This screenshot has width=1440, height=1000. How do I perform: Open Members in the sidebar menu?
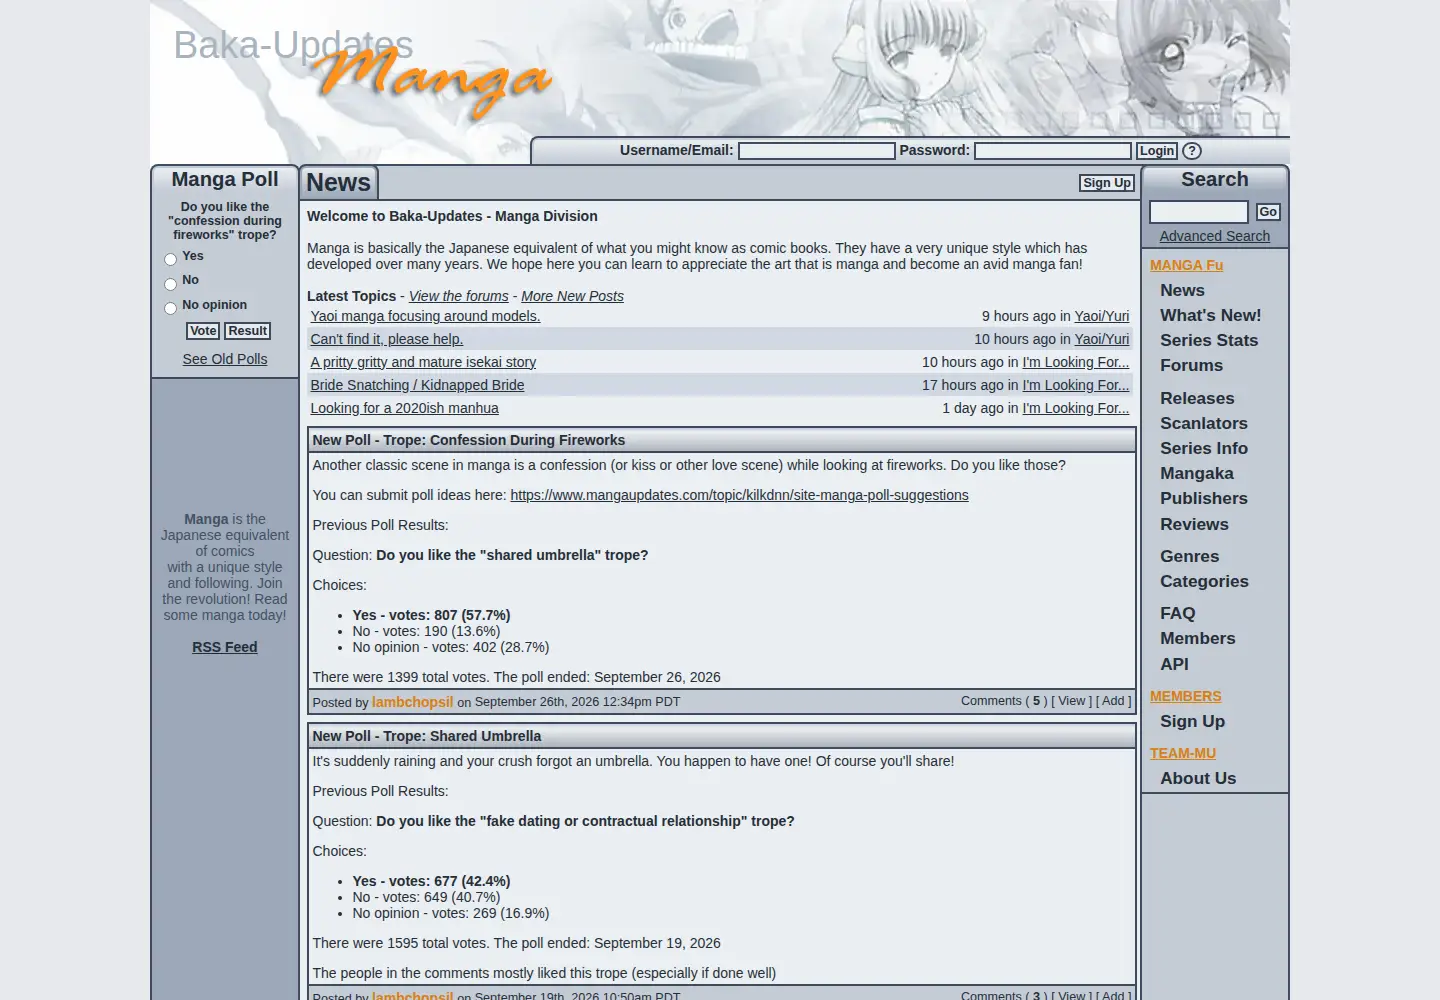click(x=1198, y=638)
